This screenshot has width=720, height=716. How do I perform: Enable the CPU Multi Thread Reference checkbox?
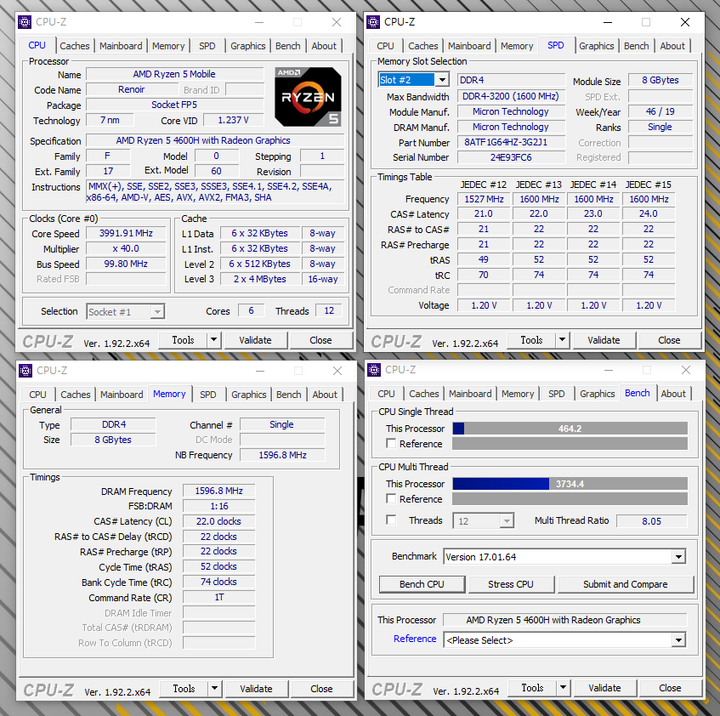click(x=391, y=498)
